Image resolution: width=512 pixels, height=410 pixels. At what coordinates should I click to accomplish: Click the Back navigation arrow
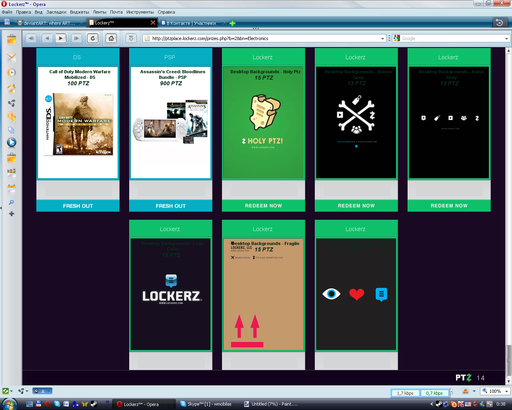pos(47,38)
